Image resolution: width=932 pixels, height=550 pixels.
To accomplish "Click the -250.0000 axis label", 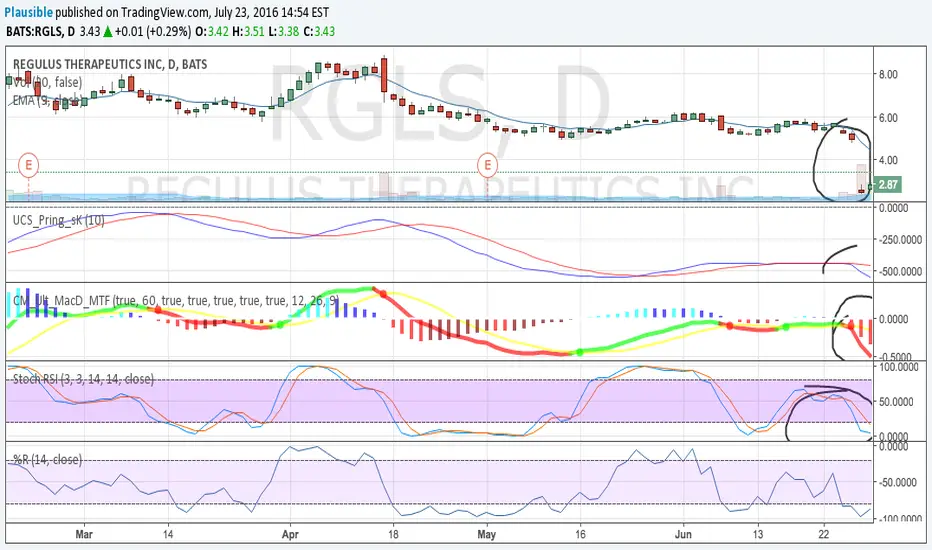I will point(901,240).
